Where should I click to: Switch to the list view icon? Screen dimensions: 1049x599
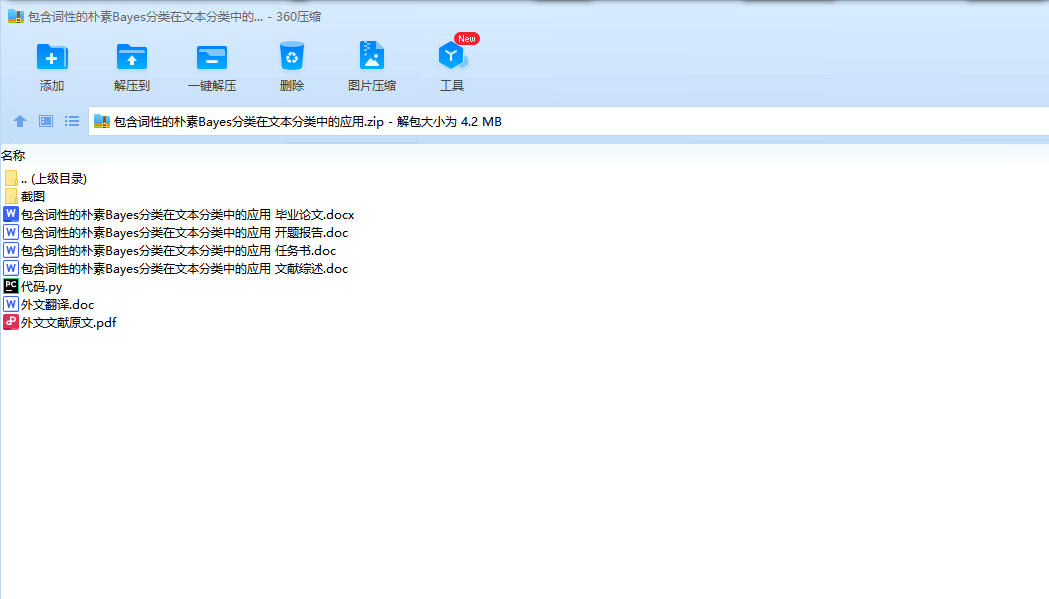72,121
